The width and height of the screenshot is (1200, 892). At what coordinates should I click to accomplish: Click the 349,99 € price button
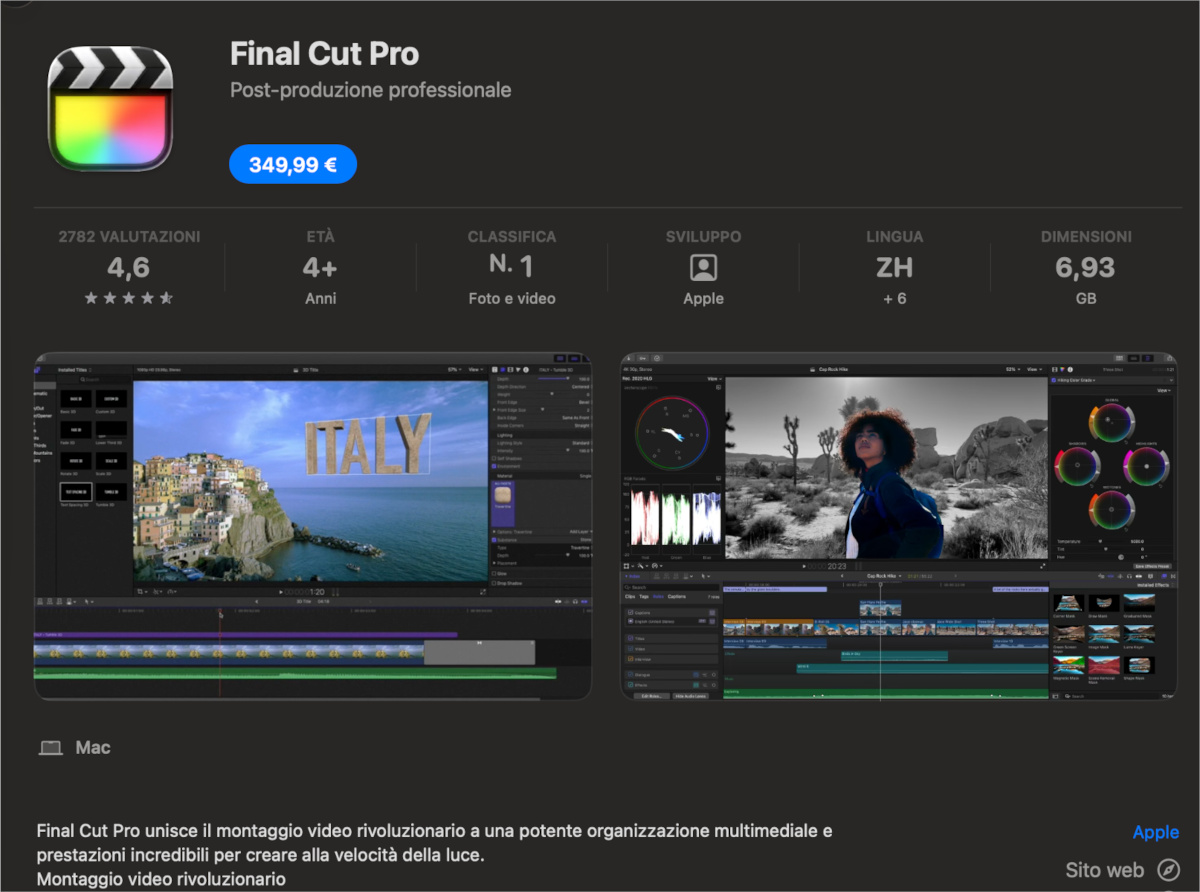(292, 165)
